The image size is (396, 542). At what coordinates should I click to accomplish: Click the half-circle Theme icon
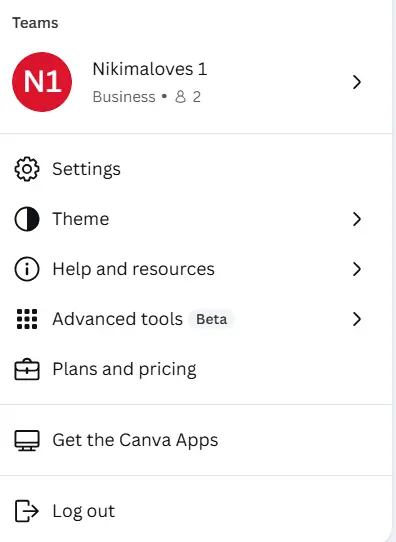(27, 219)
